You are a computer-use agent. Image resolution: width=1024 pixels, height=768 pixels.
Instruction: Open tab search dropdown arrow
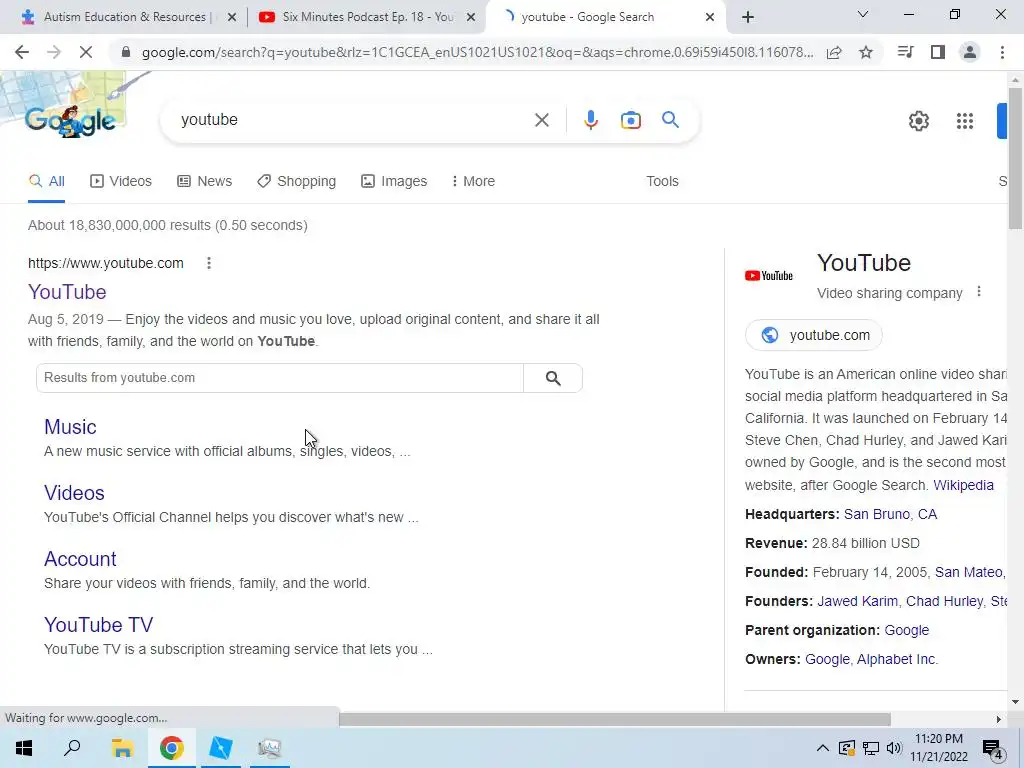point(863,15)
